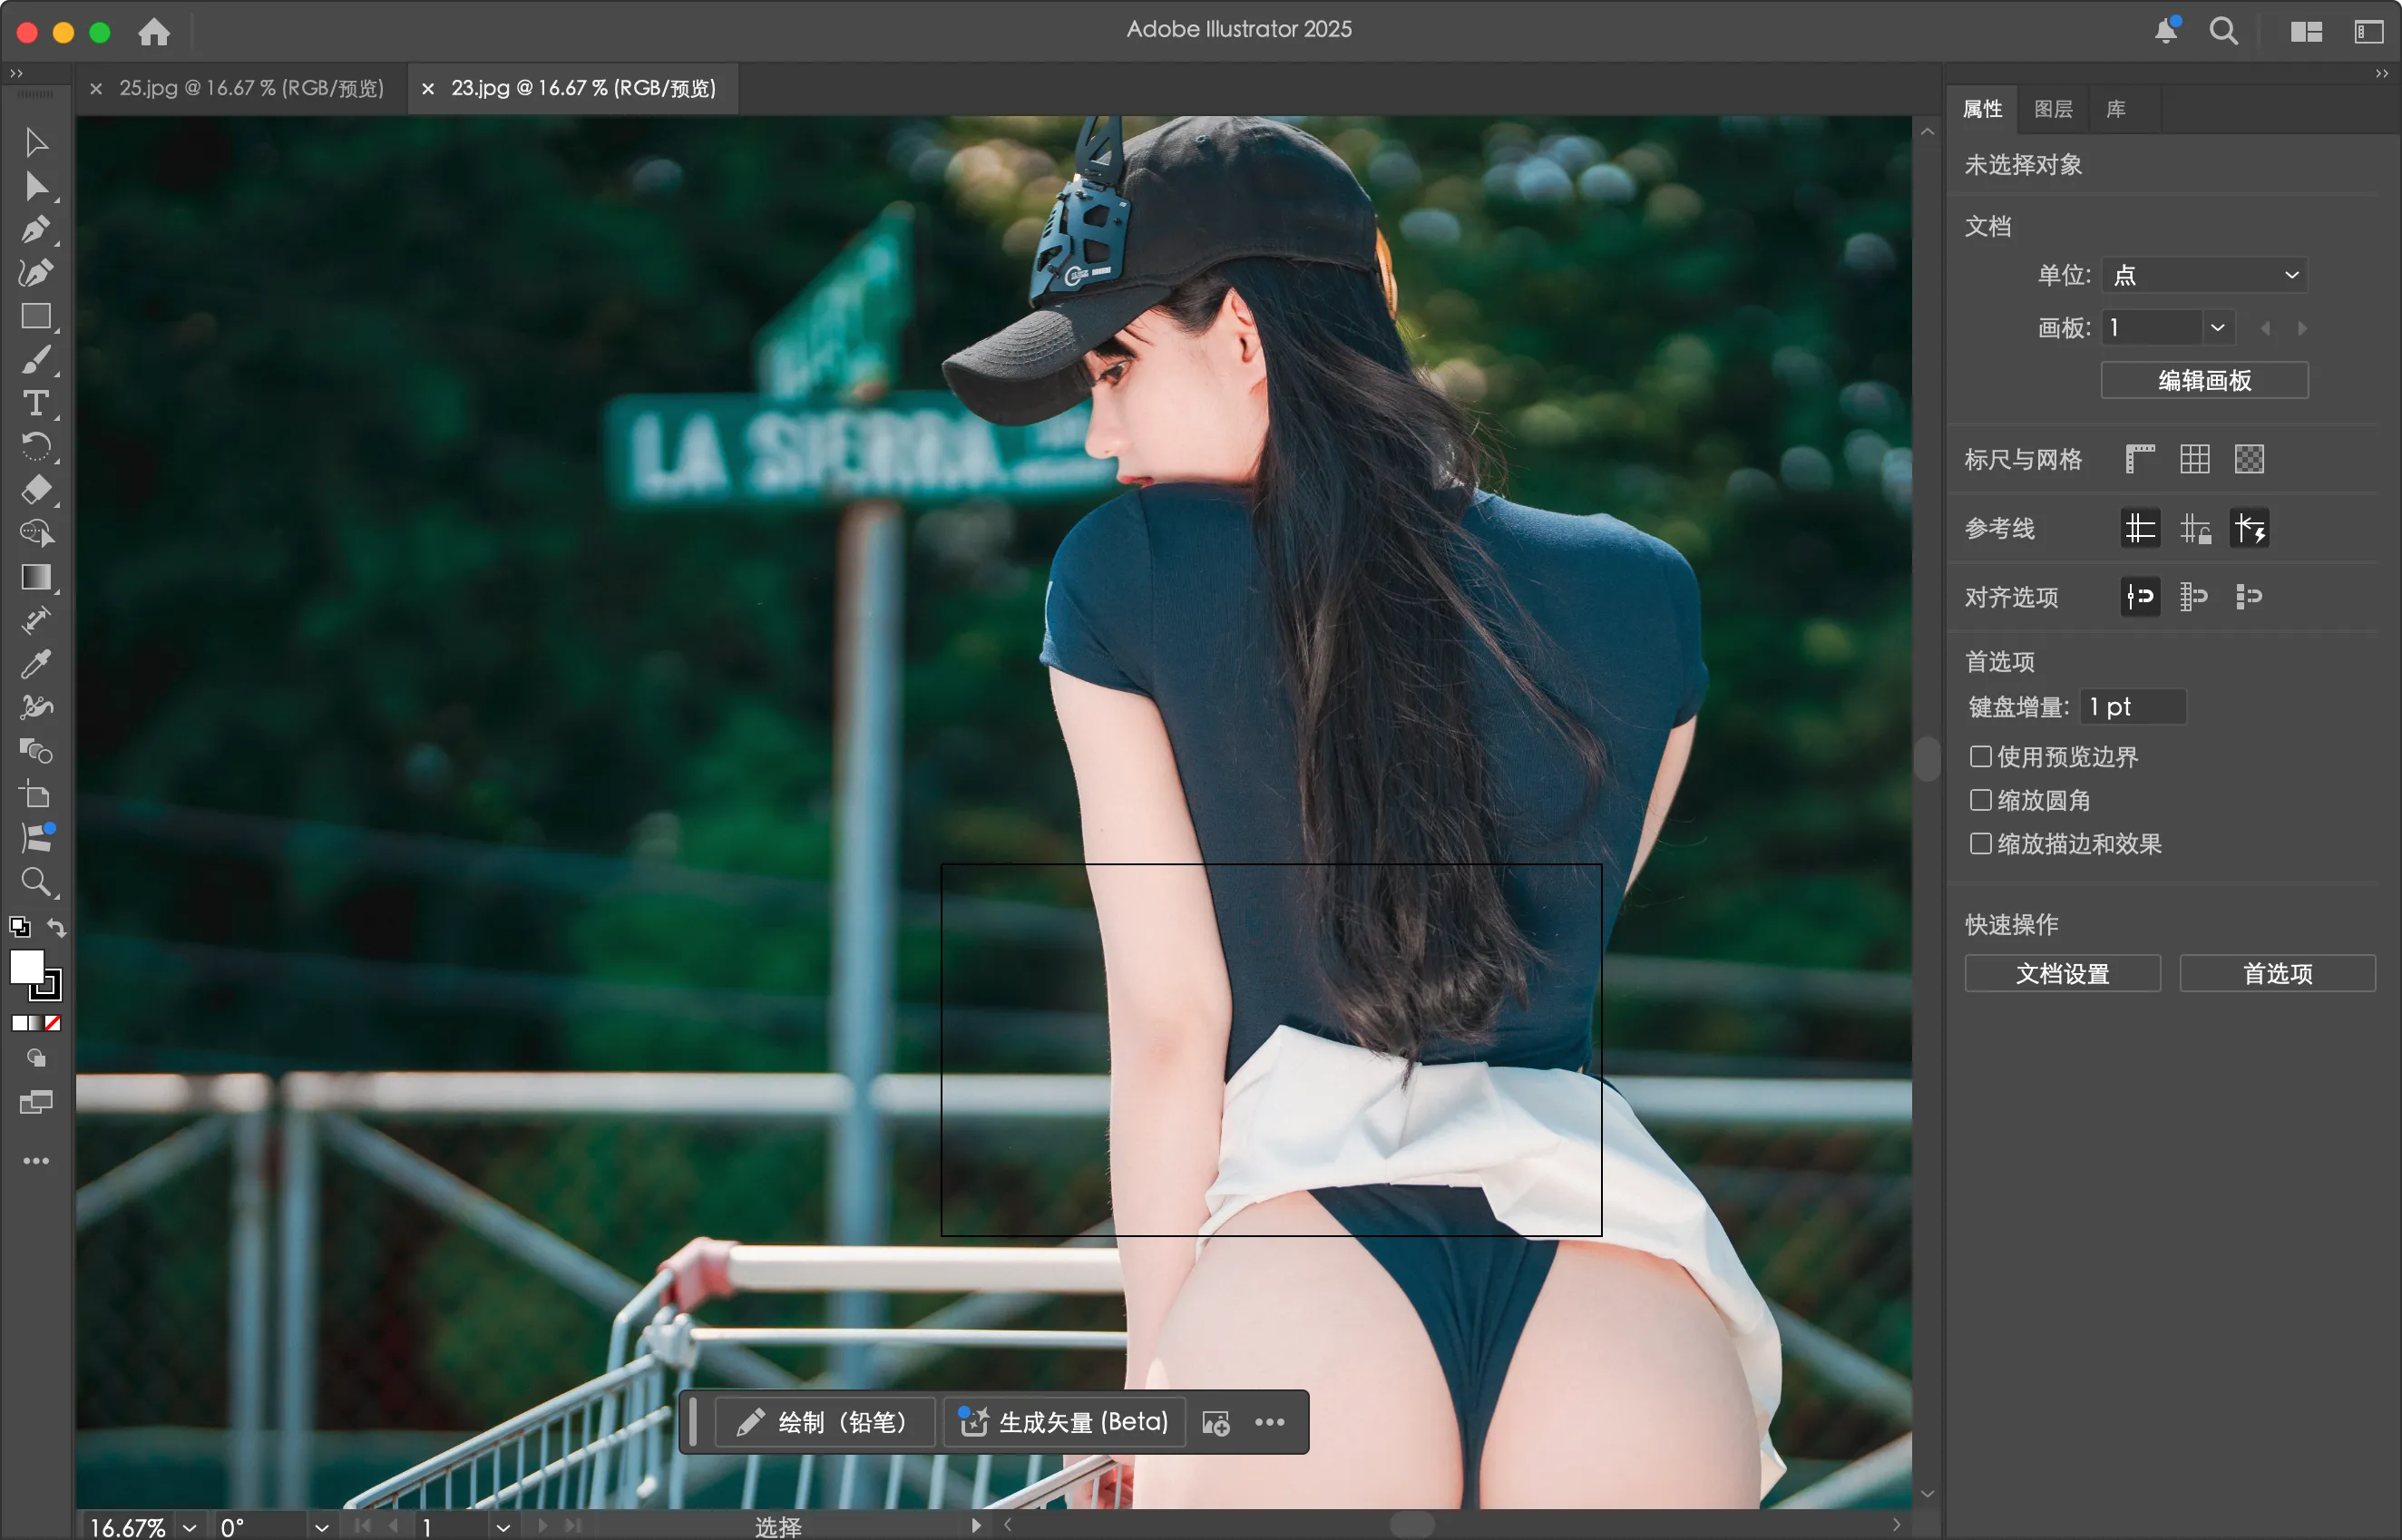Open notifications bell icon
This screenshot has width=2402, height=1540.
pyautogui.click(x=2166, y=31)
